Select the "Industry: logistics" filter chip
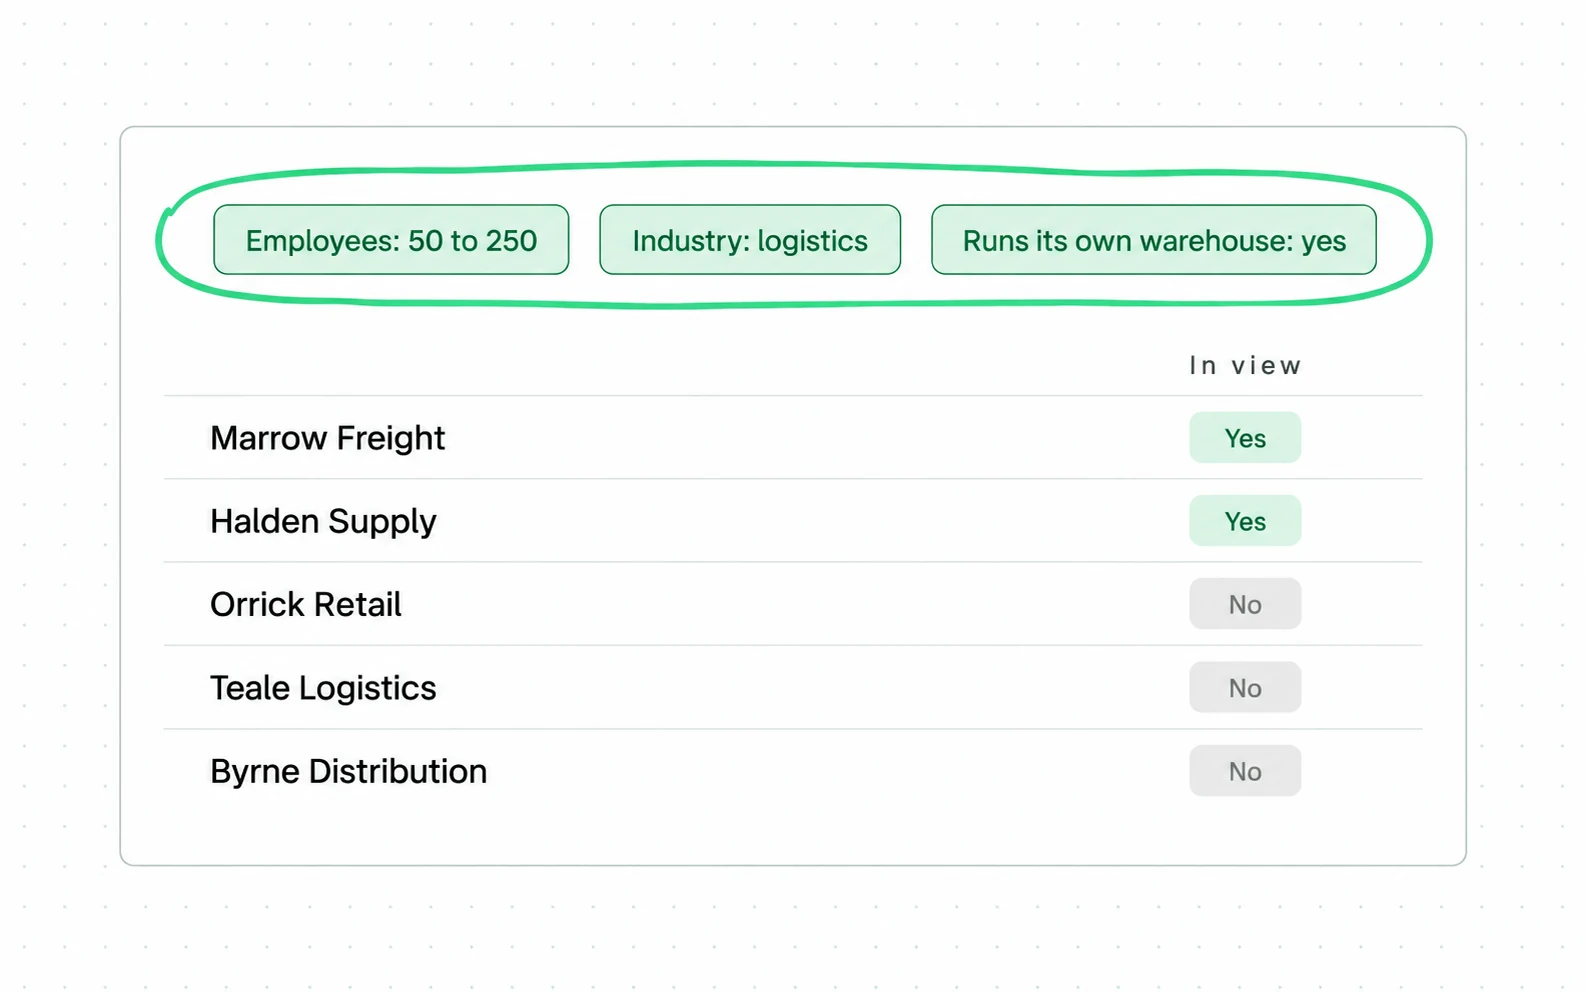The image size is (1586, 992). [x=750, y=240]
